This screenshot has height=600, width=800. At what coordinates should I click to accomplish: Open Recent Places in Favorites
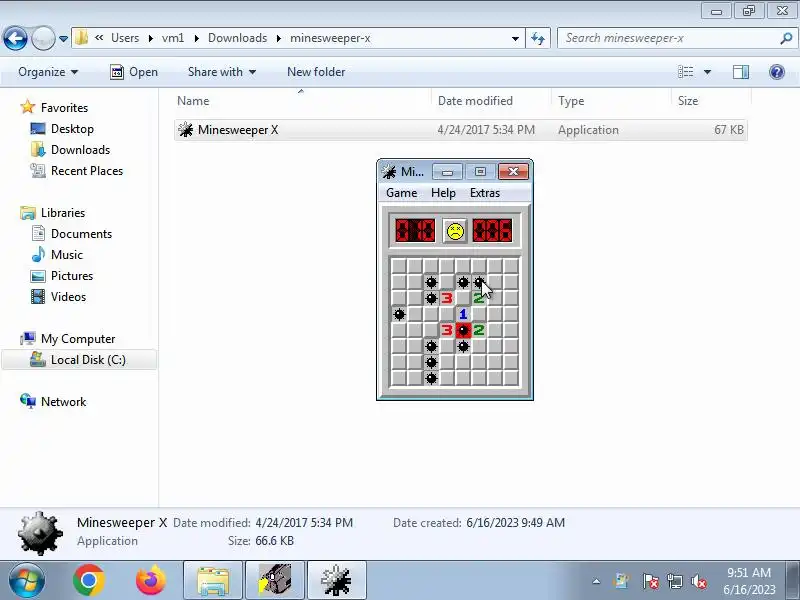click(x=87, y=170)
